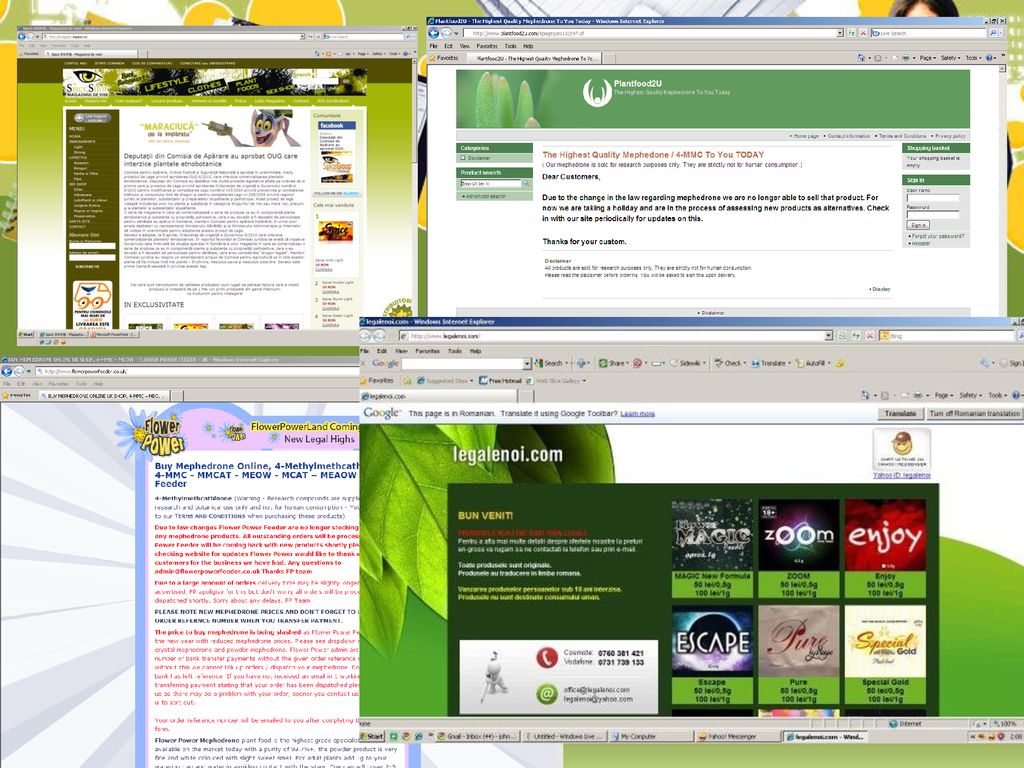Click the legalenoi.com address bar
Viewport: 1024px width, 768px height.
(616, 336)
